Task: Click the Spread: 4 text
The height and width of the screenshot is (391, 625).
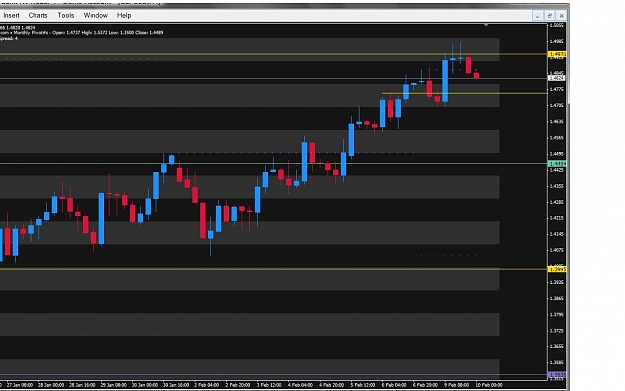Action: click(9, 38)
